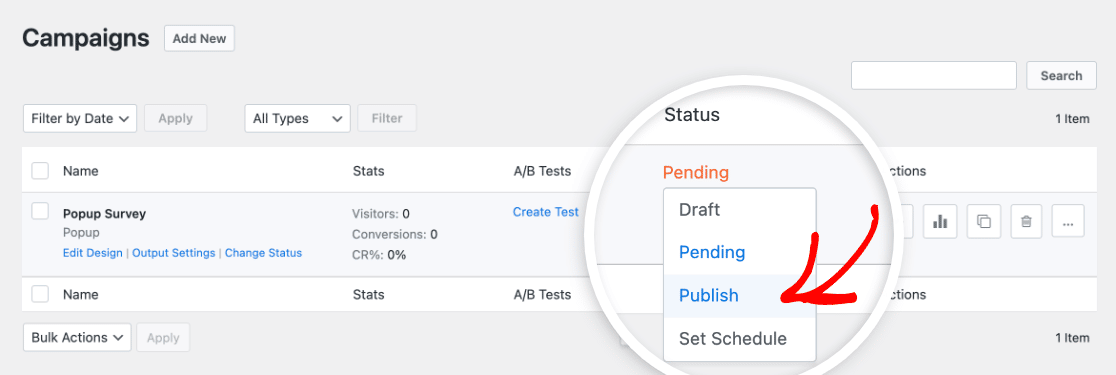Image resolution: width=1116 pixels, height=375 pixels.
Task: Open the Edit Design link
Action: [93, 253]
